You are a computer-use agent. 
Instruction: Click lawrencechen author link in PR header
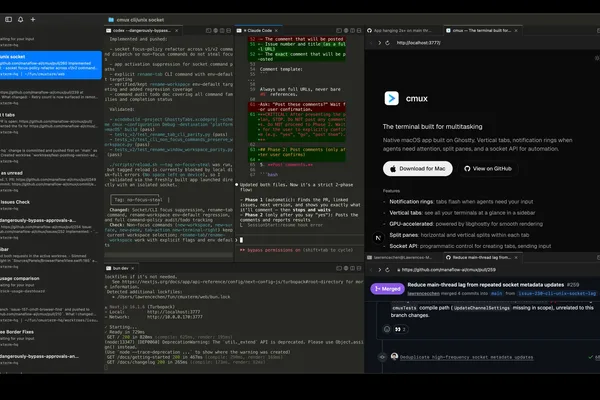(424, 294)
